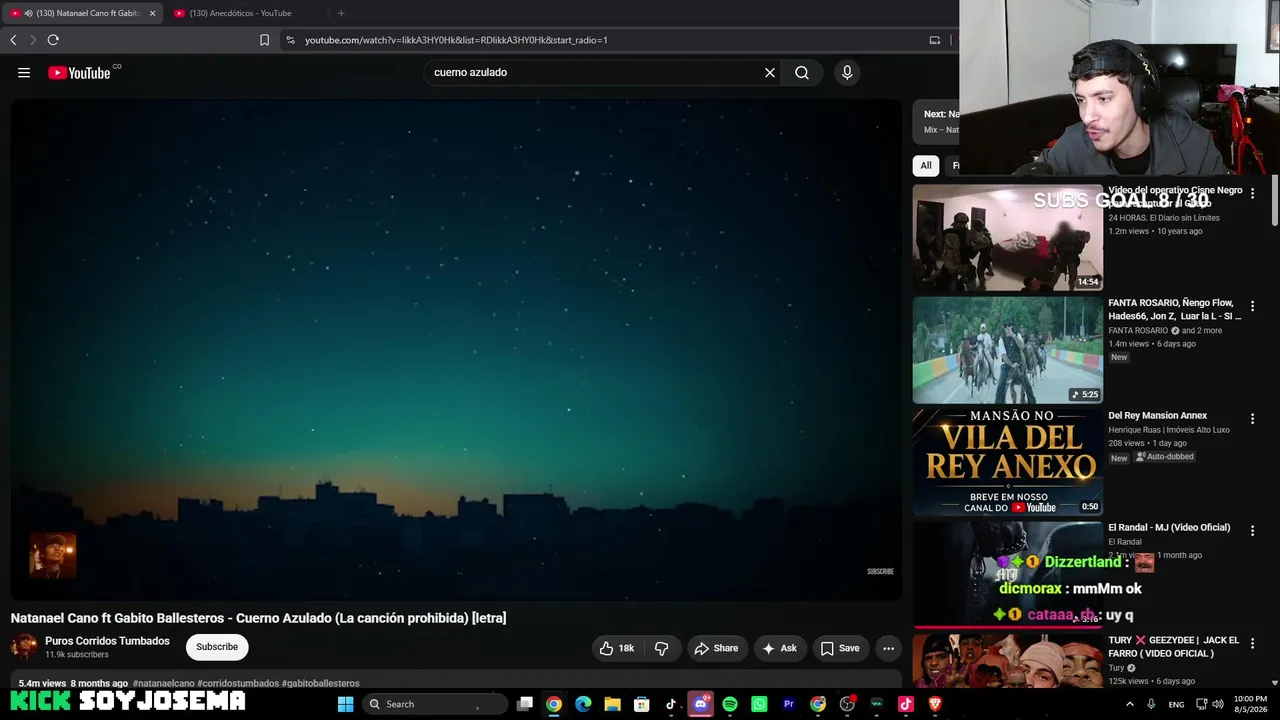Image resolution: width=1280 pixels, height=720 pixels.
Task: Open options menu for Cisne Negro video
Action: coord(1252,194)
